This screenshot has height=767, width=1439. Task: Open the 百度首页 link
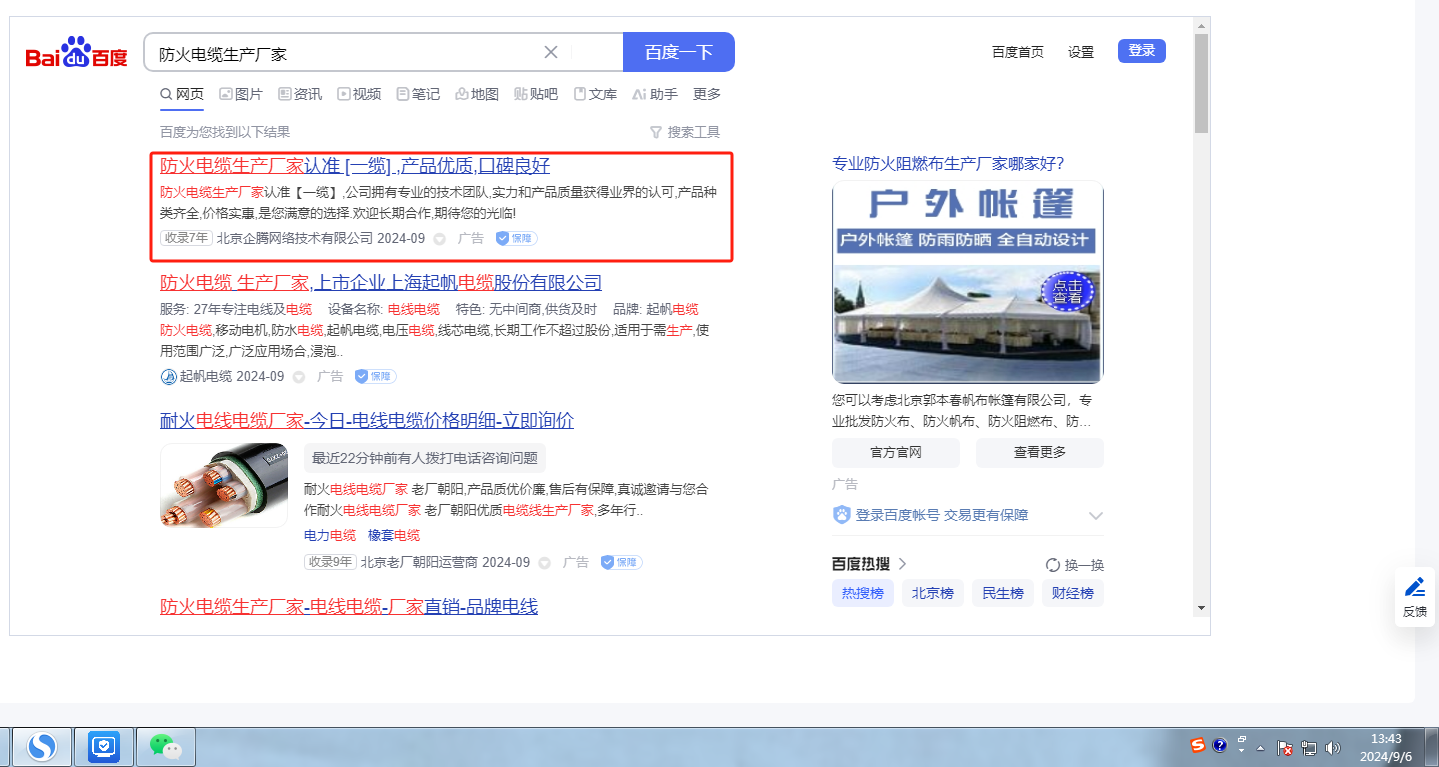[1018, 52]
